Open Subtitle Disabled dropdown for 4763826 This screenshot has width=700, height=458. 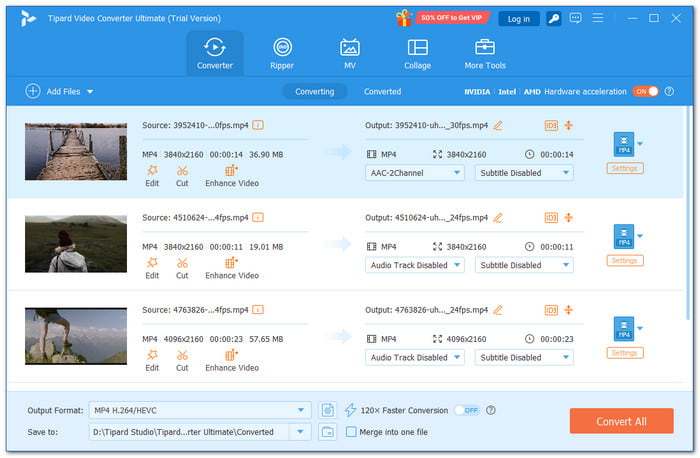[524, 358]
